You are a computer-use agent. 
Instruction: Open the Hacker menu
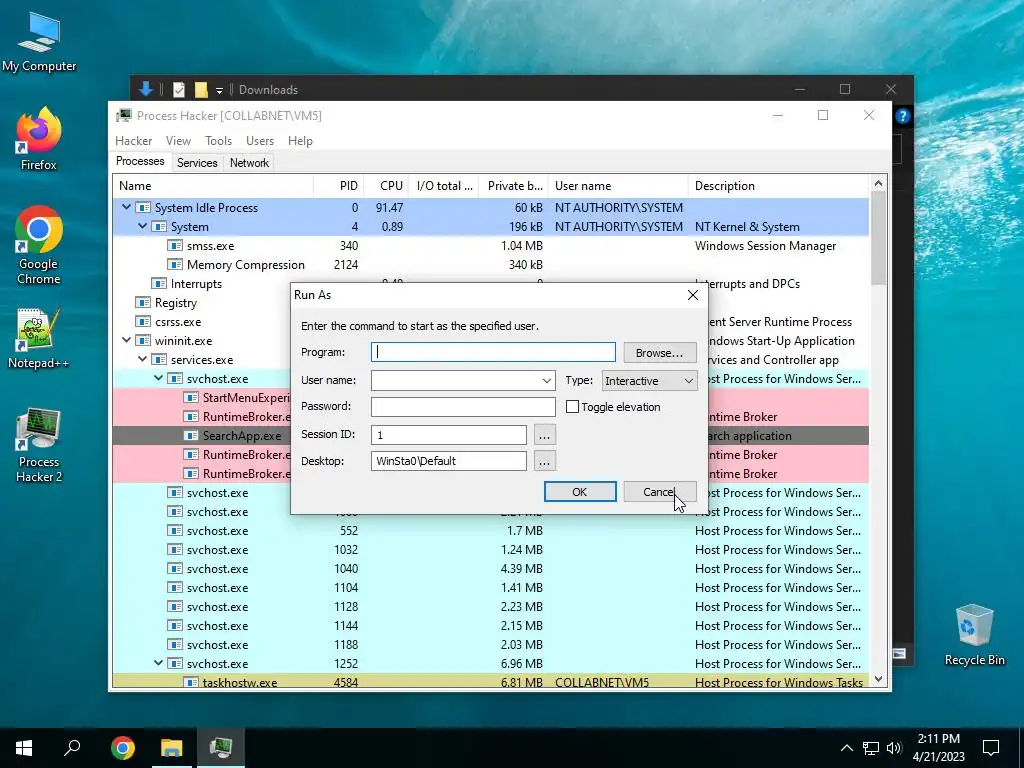click(x=133, y=141)
